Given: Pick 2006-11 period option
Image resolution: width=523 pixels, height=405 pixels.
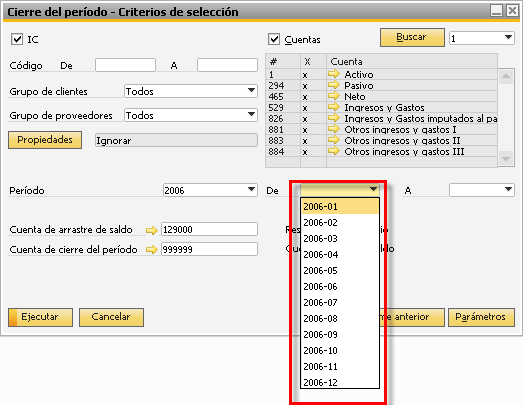Looking at the screenshot, I should (340, 367).
